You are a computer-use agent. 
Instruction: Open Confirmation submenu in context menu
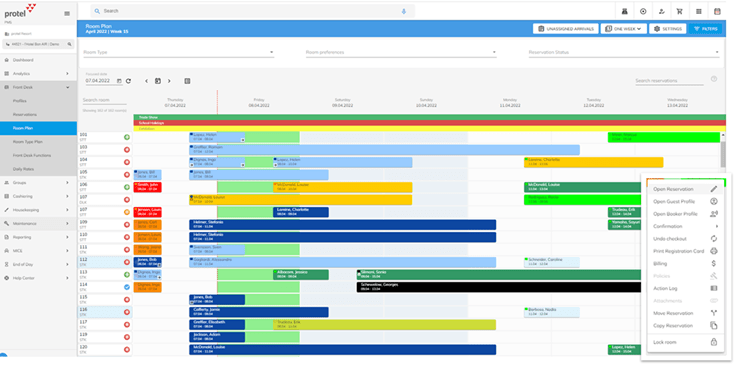pos(685,226)
